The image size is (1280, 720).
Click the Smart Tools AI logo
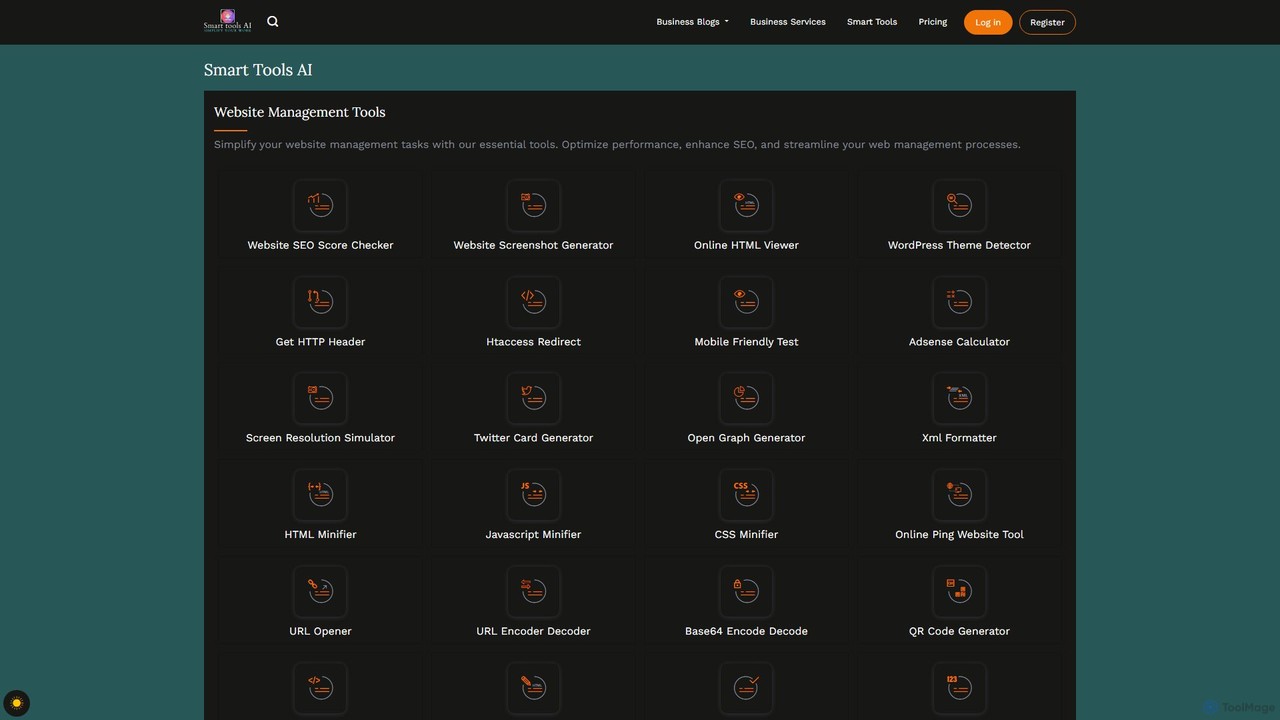pos(227,21)
